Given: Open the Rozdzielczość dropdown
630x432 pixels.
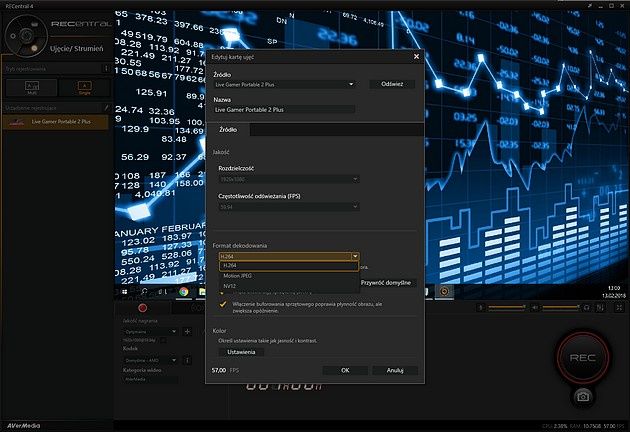Looking at the screenshot, I should (x=289, y=179).
